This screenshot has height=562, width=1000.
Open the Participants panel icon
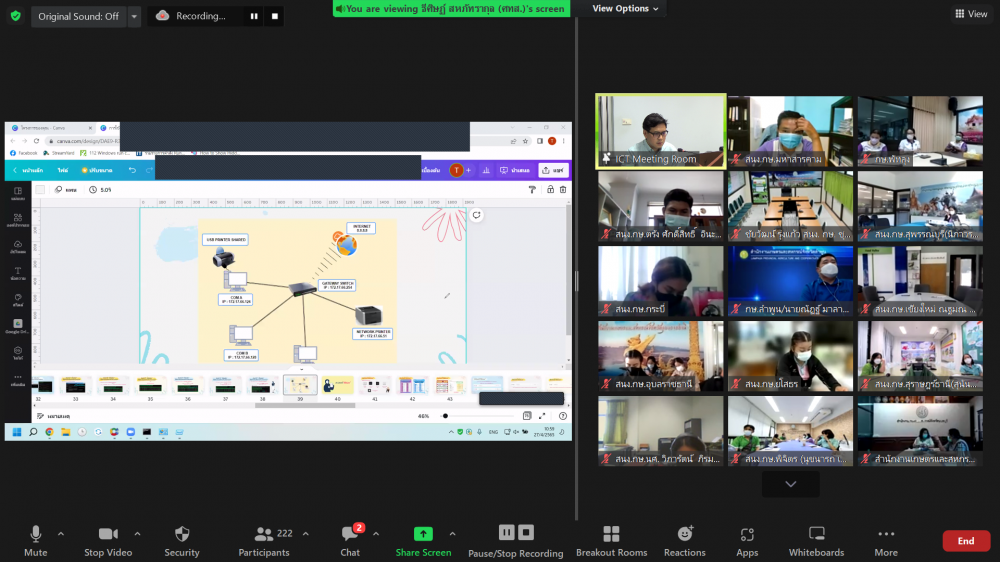pos(264,535)
